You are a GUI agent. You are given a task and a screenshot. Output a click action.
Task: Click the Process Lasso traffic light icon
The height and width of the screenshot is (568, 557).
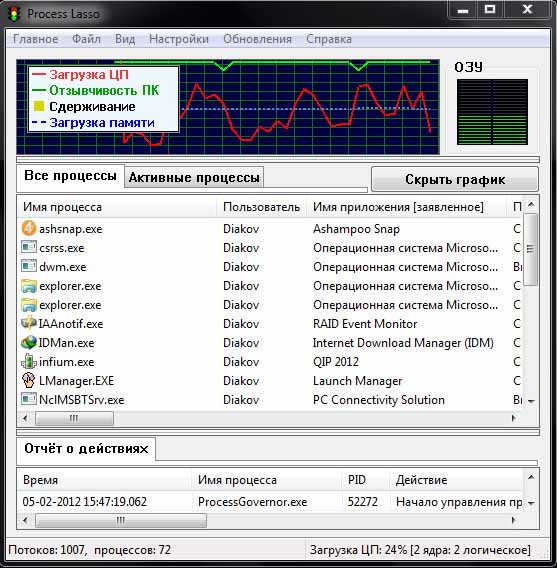coord(14,14)
